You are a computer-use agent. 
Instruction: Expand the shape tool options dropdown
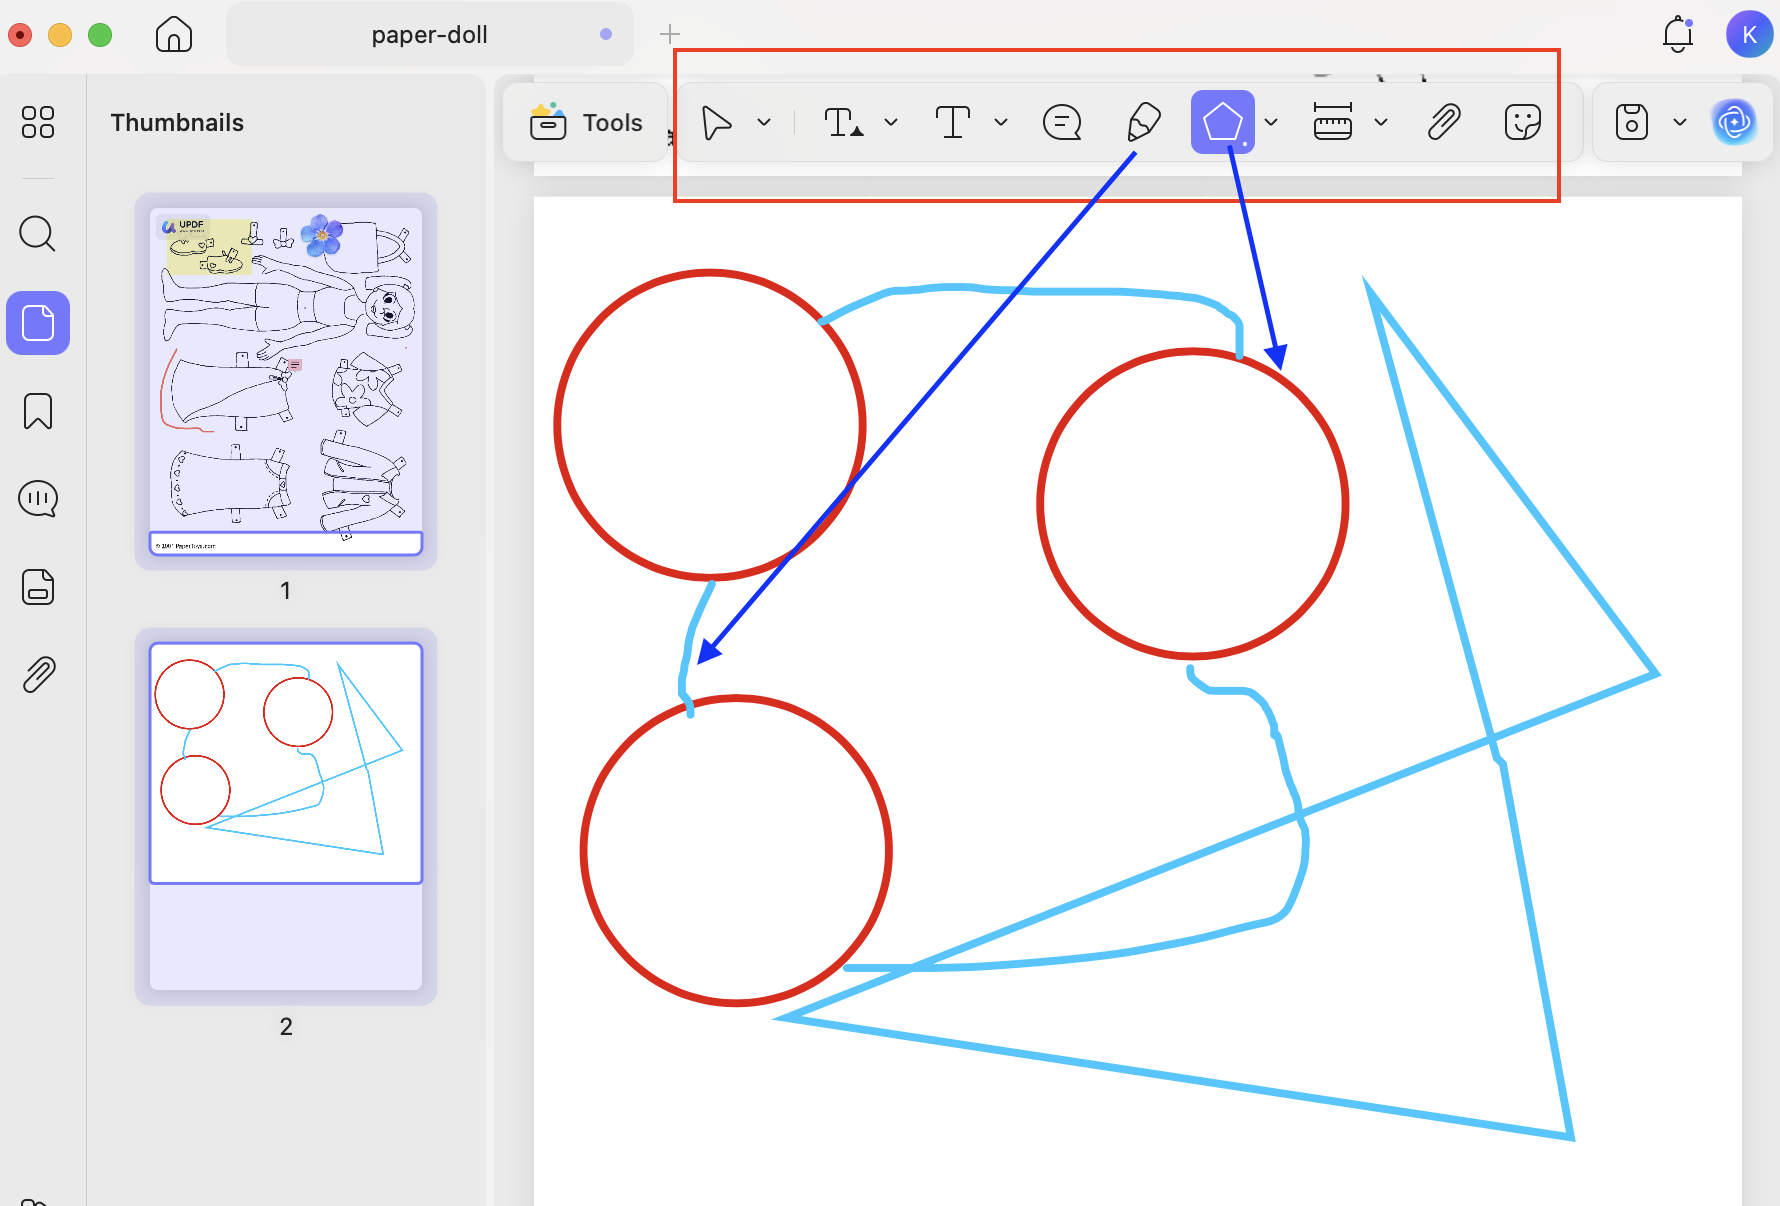[x=1271, y=122]
